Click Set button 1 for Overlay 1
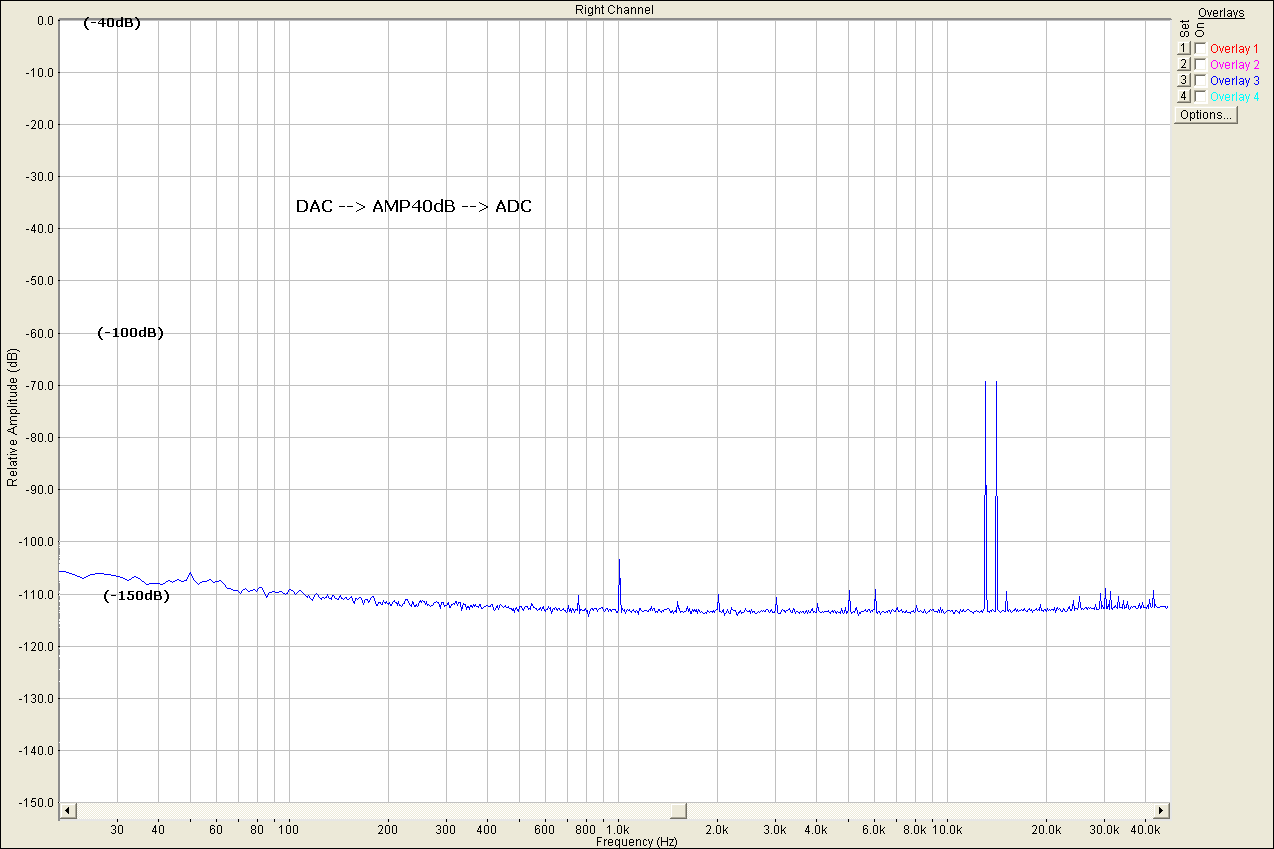Image resolution: width=1274 pixels, height=849 pixels. point(1183,48)
